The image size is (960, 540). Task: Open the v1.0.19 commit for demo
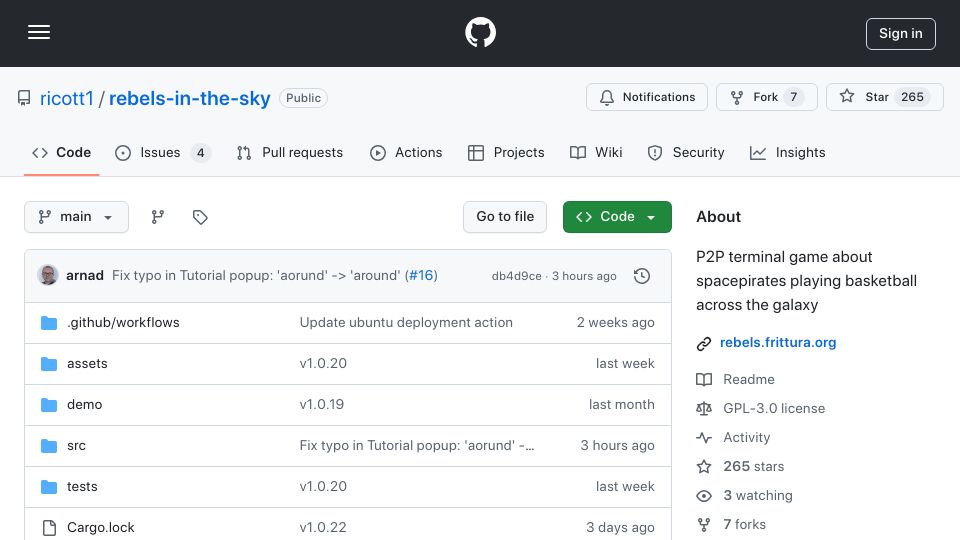322,405
